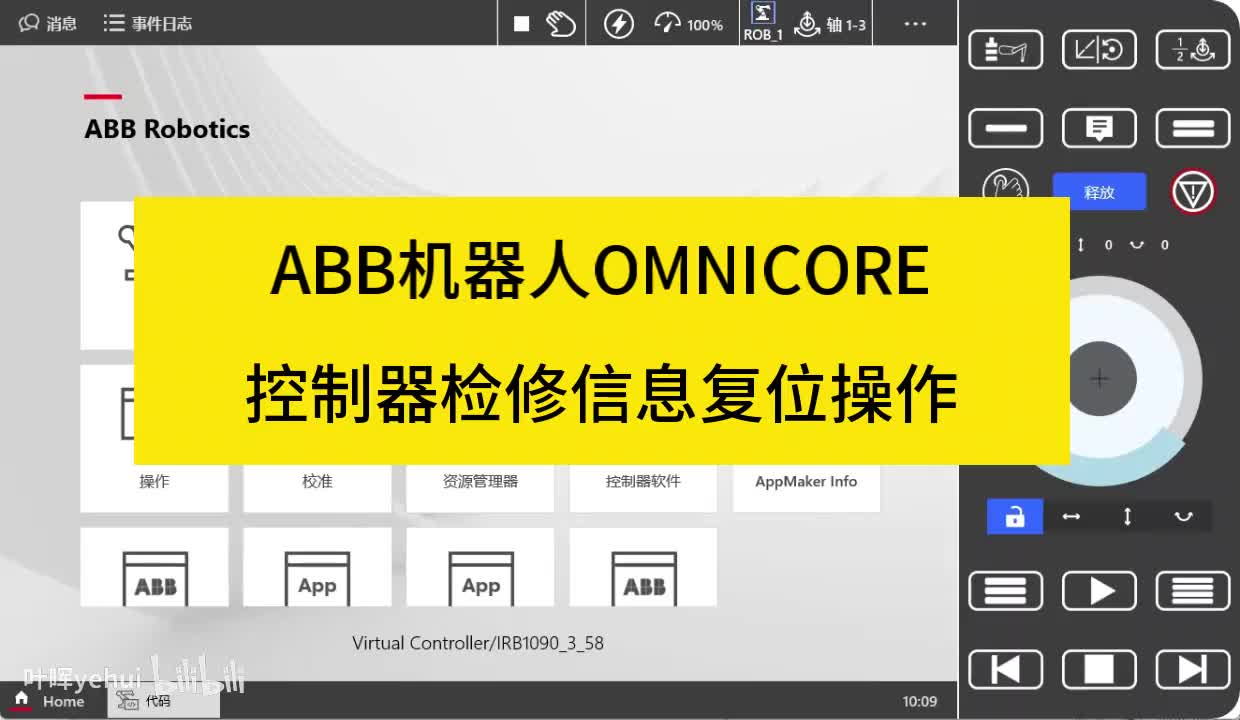
Task: Open the three-dot more menu
Action: point(915,24)
